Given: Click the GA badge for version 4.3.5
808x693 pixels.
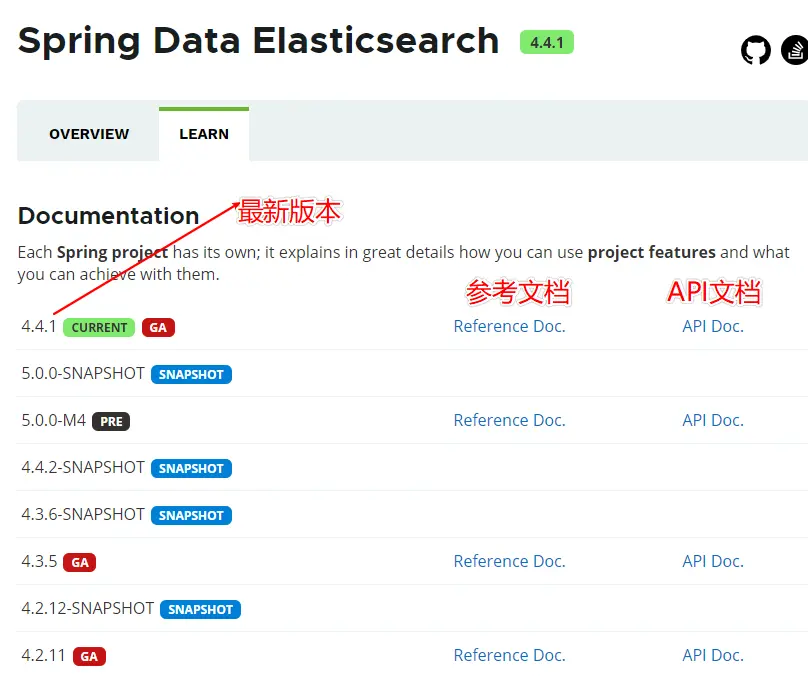Looking at the screenshot, I should 80,562.
